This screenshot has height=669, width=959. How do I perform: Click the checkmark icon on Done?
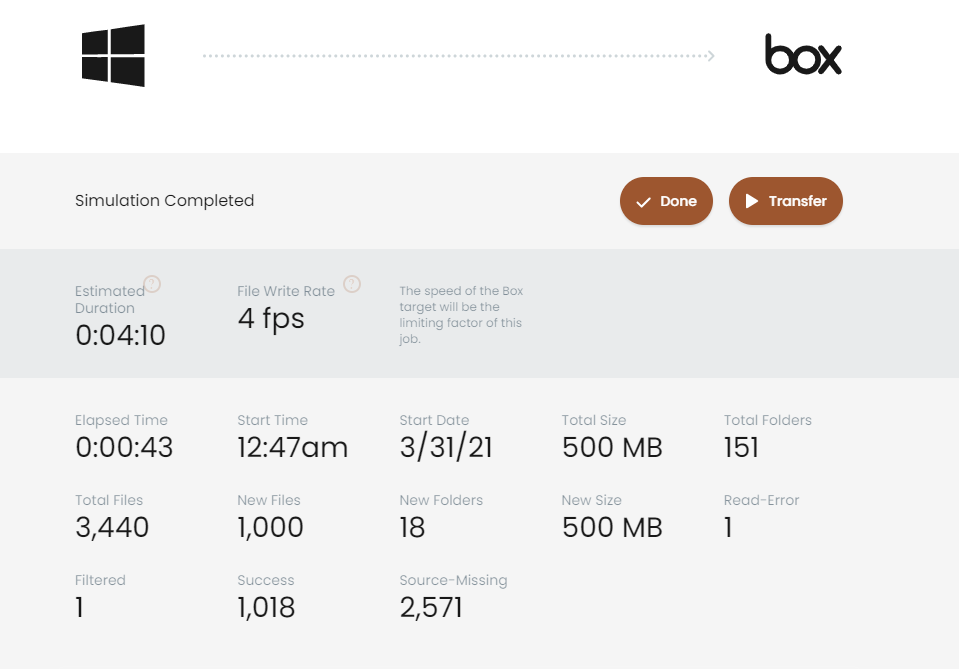643,202
